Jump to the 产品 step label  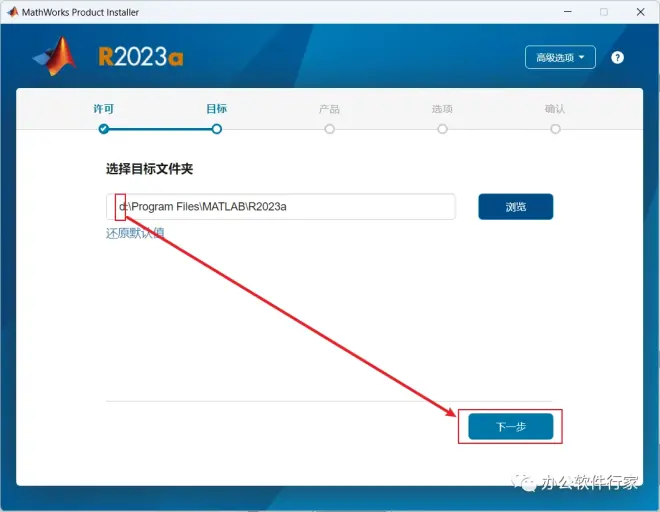point(329,109)
